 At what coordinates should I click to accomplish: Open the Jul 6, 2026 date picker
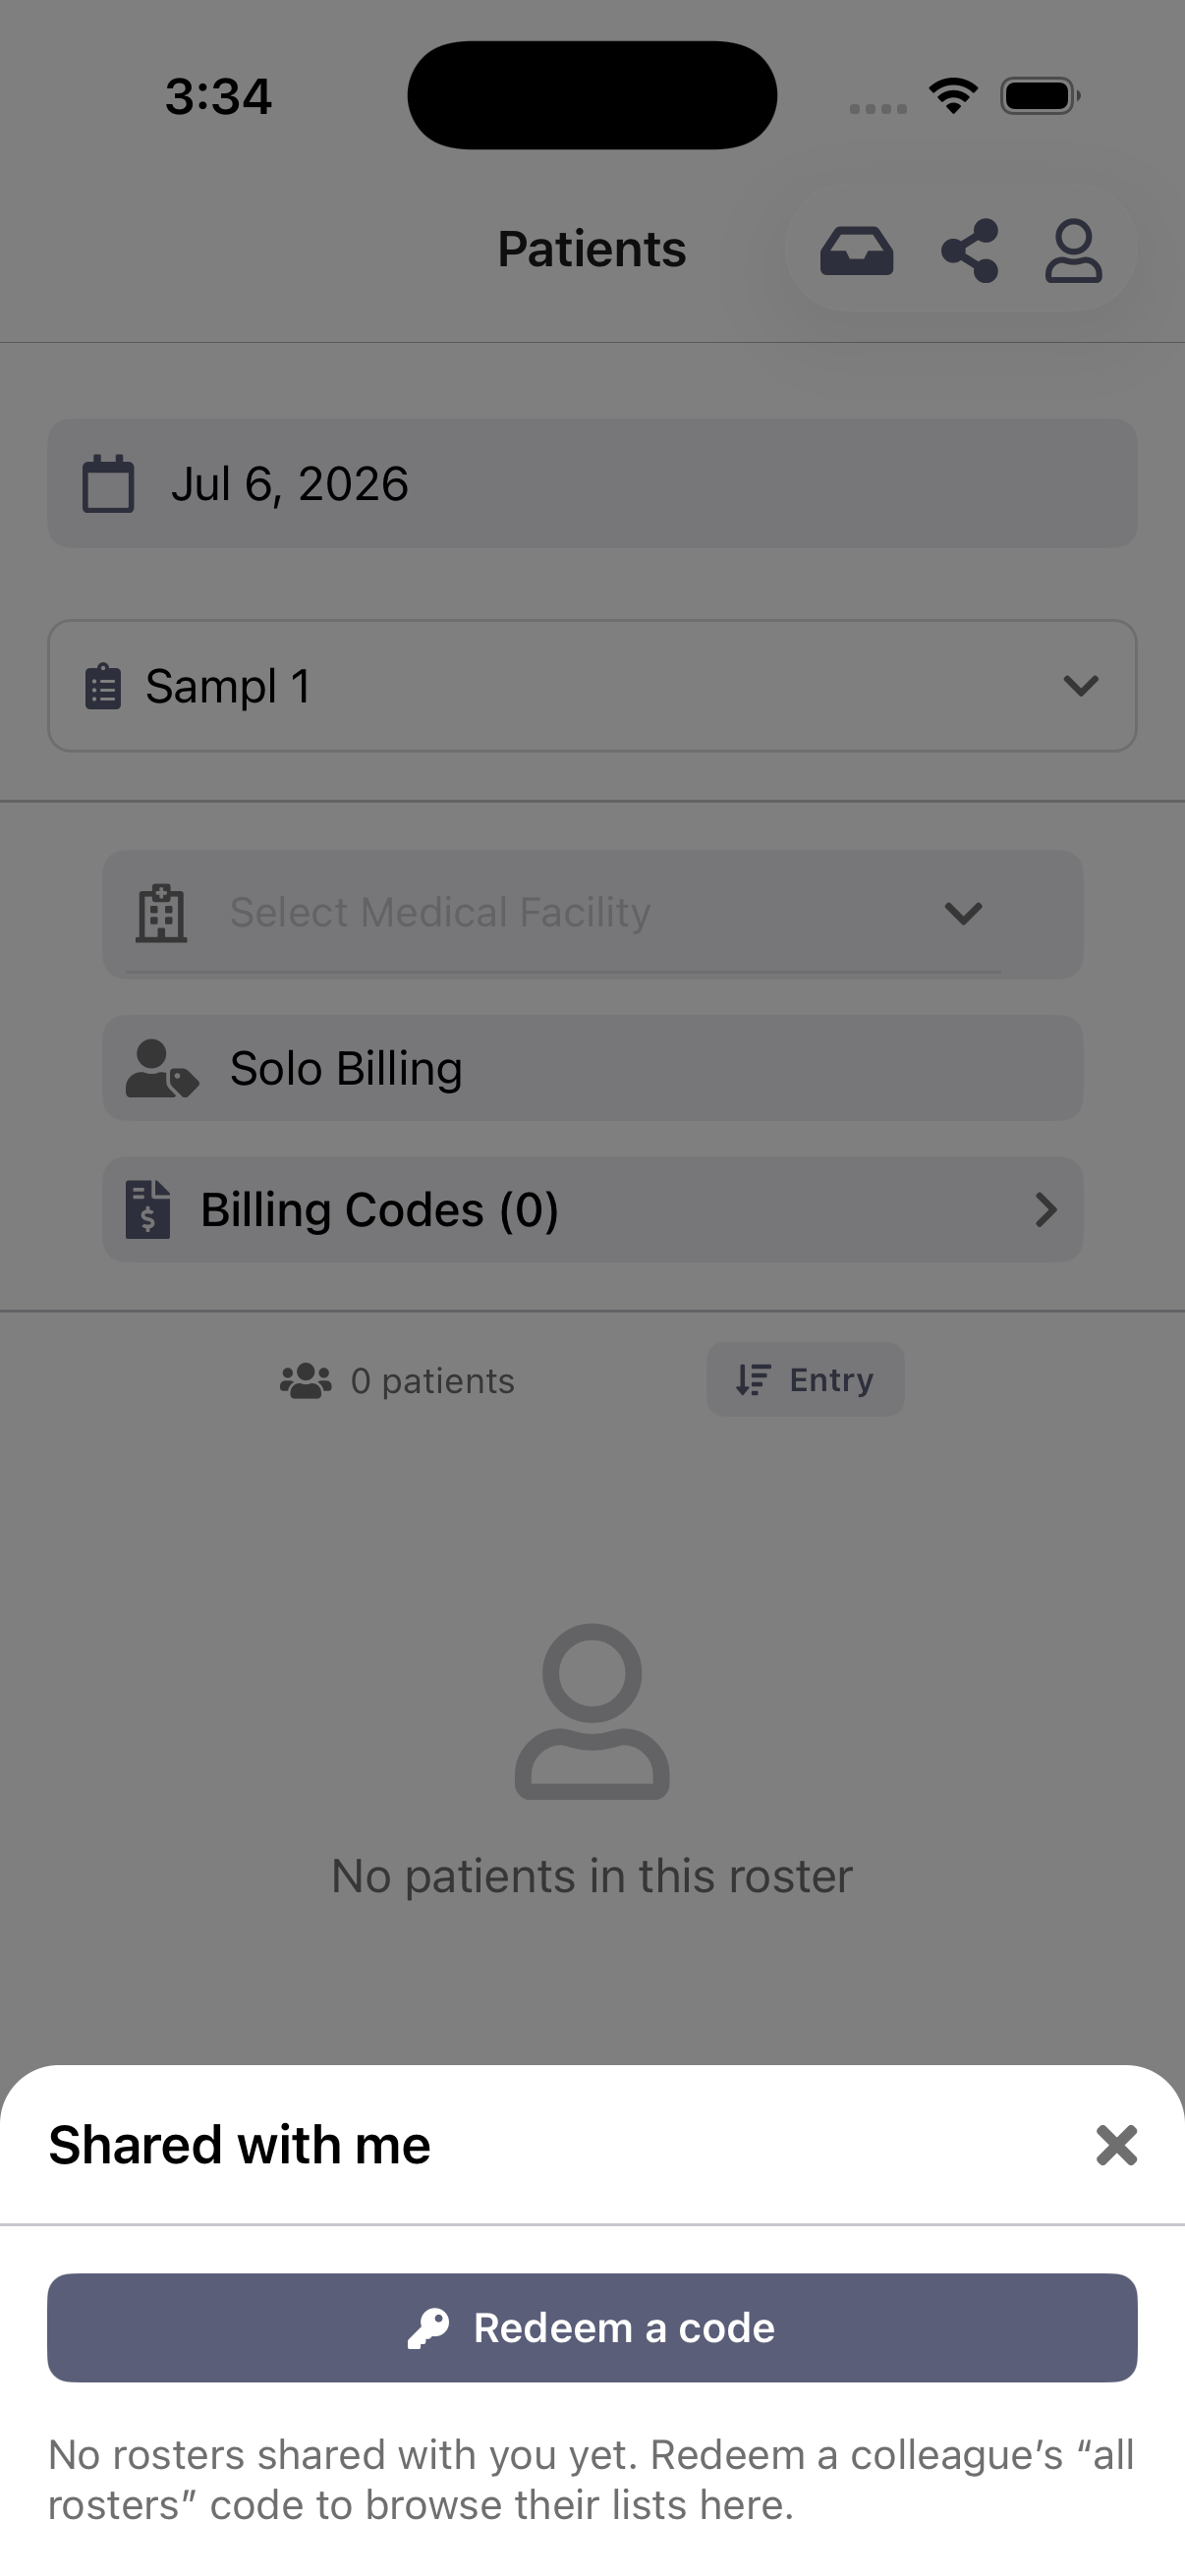coord(592,484)
